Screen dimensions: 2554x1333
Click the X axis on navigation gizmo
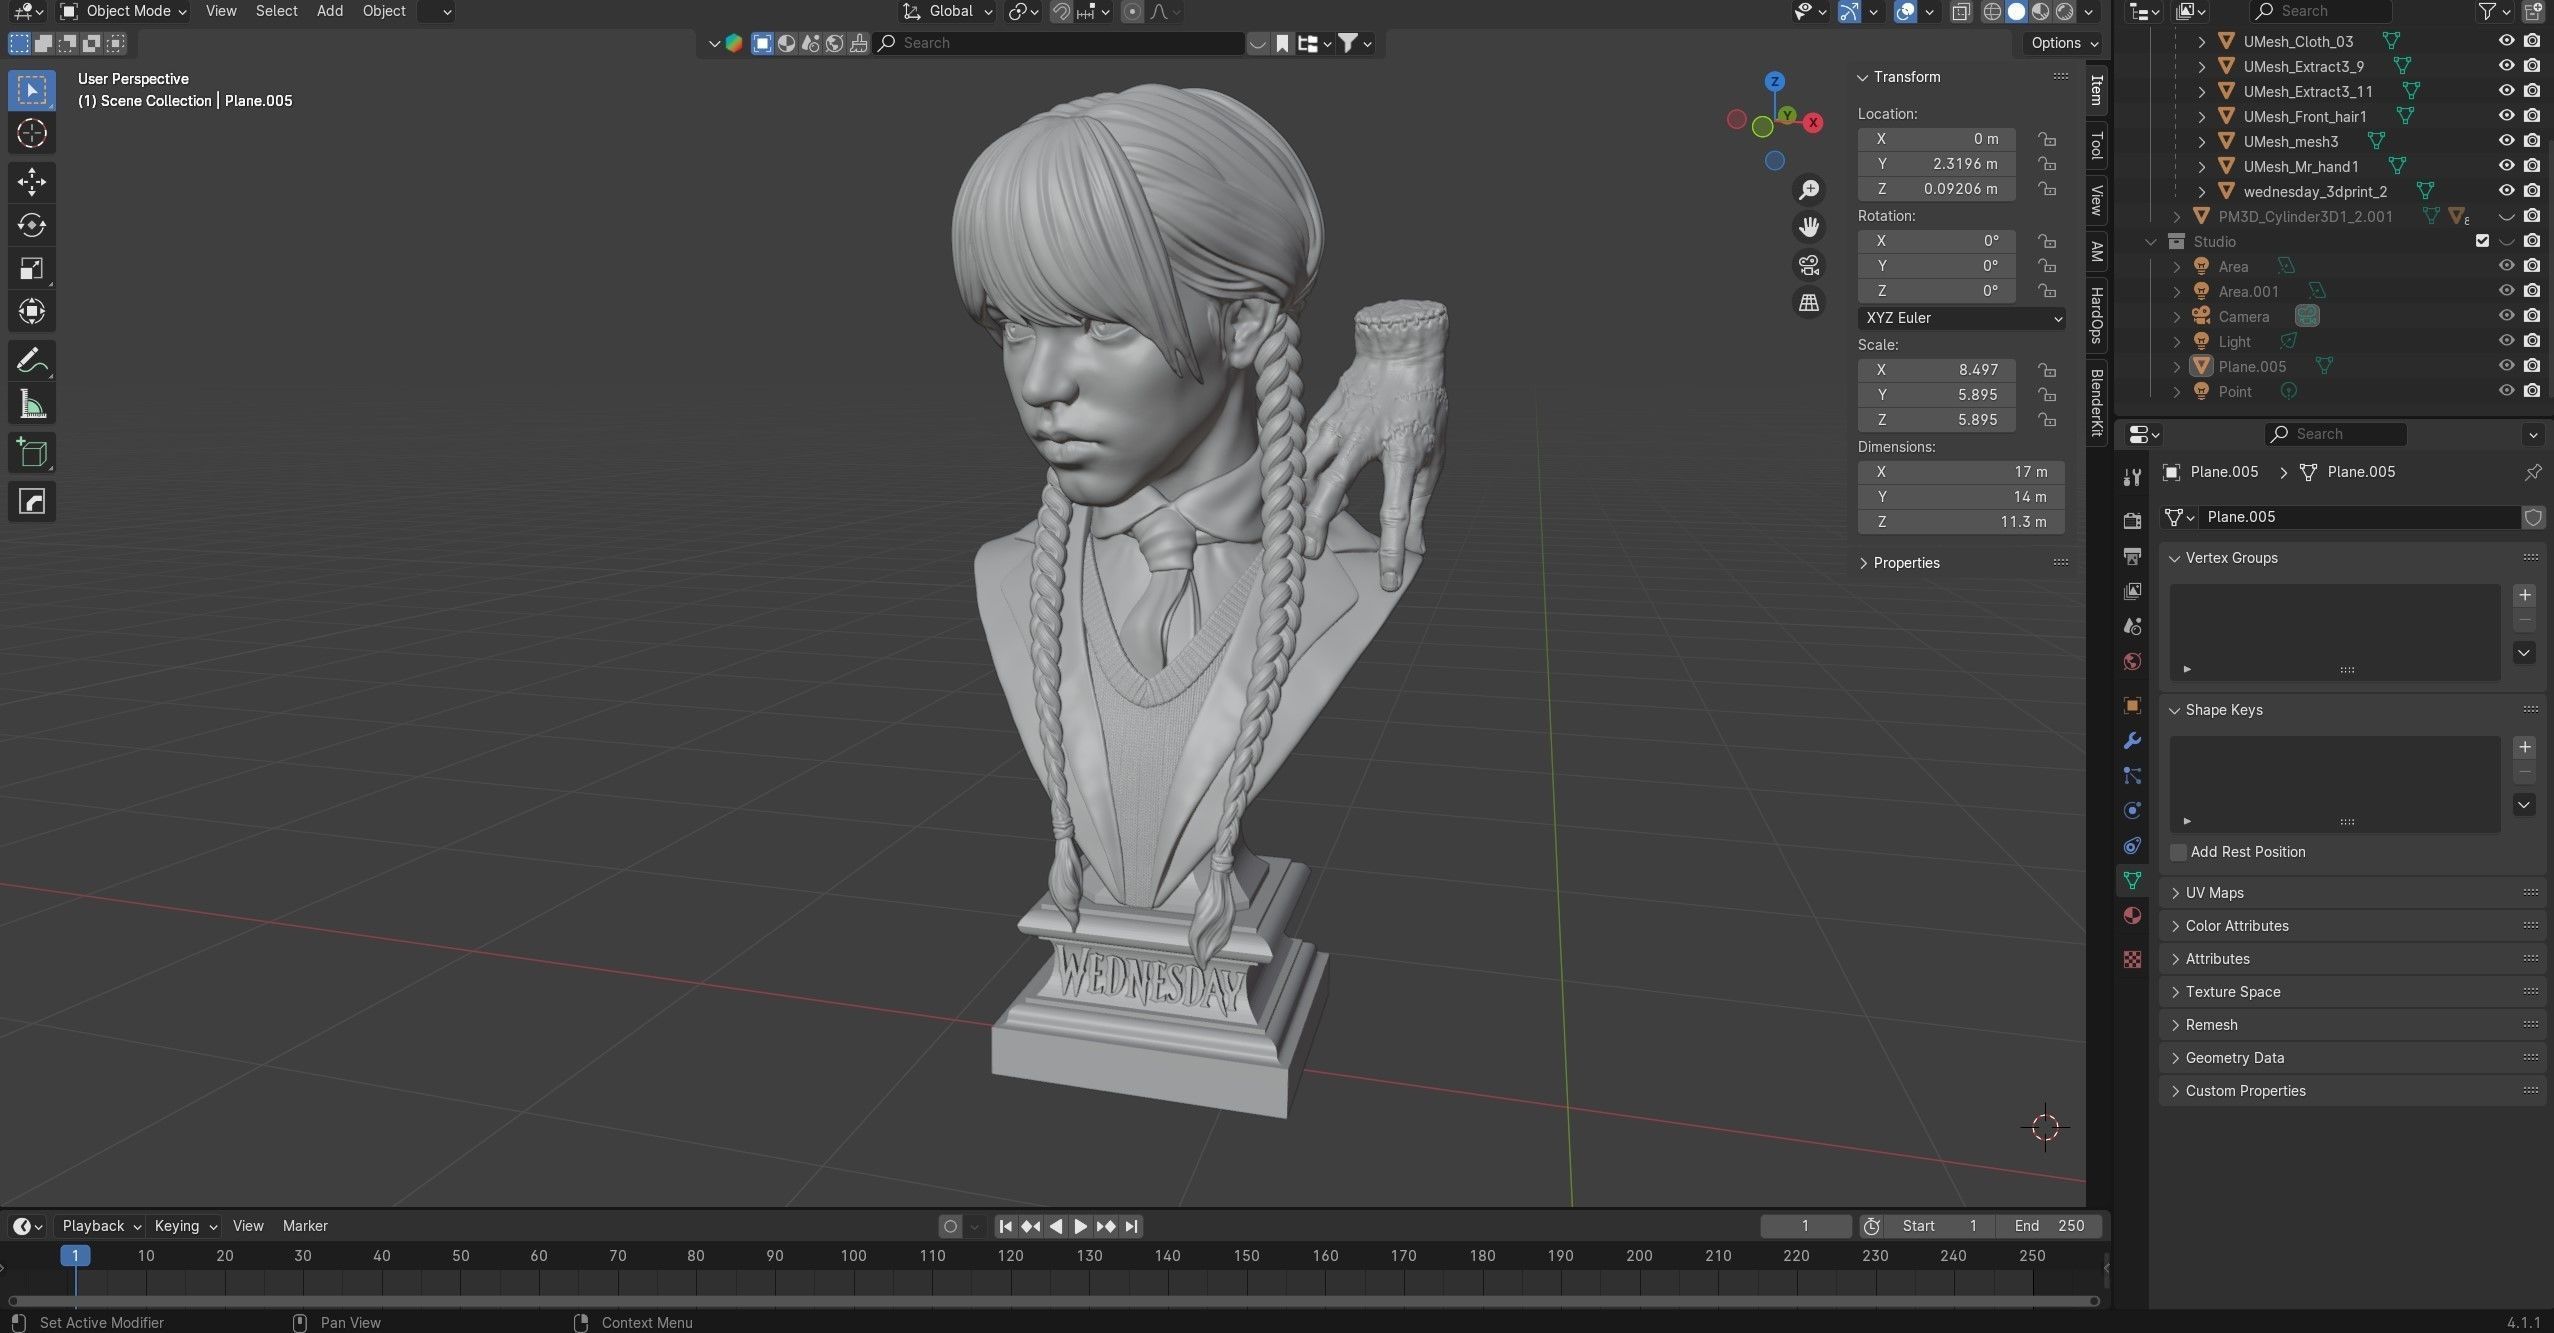[x=1812, y=122]
